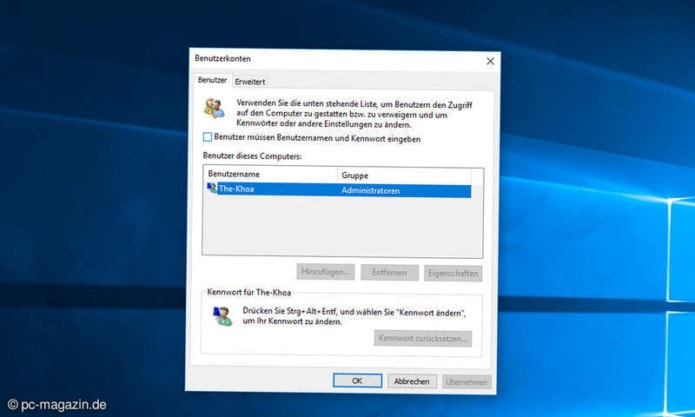Click the The-Khoa account icon in the list
Screen dimensions: 695x417
coord(211,188)
